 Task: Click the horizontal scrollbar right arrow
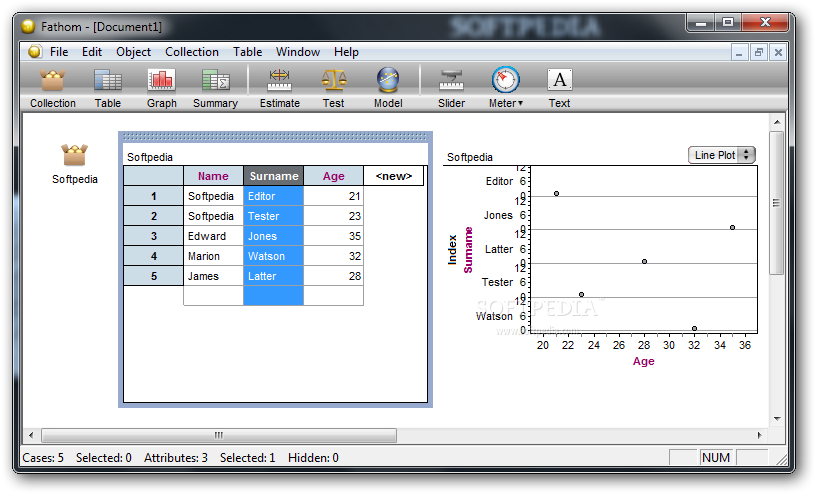[x=760, y=435]
